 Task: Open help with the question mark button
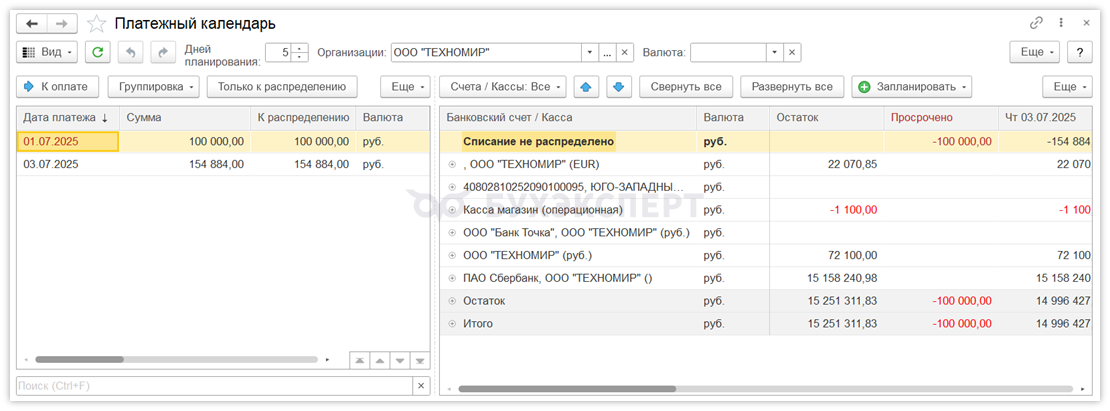click(x=1079, y=52)
